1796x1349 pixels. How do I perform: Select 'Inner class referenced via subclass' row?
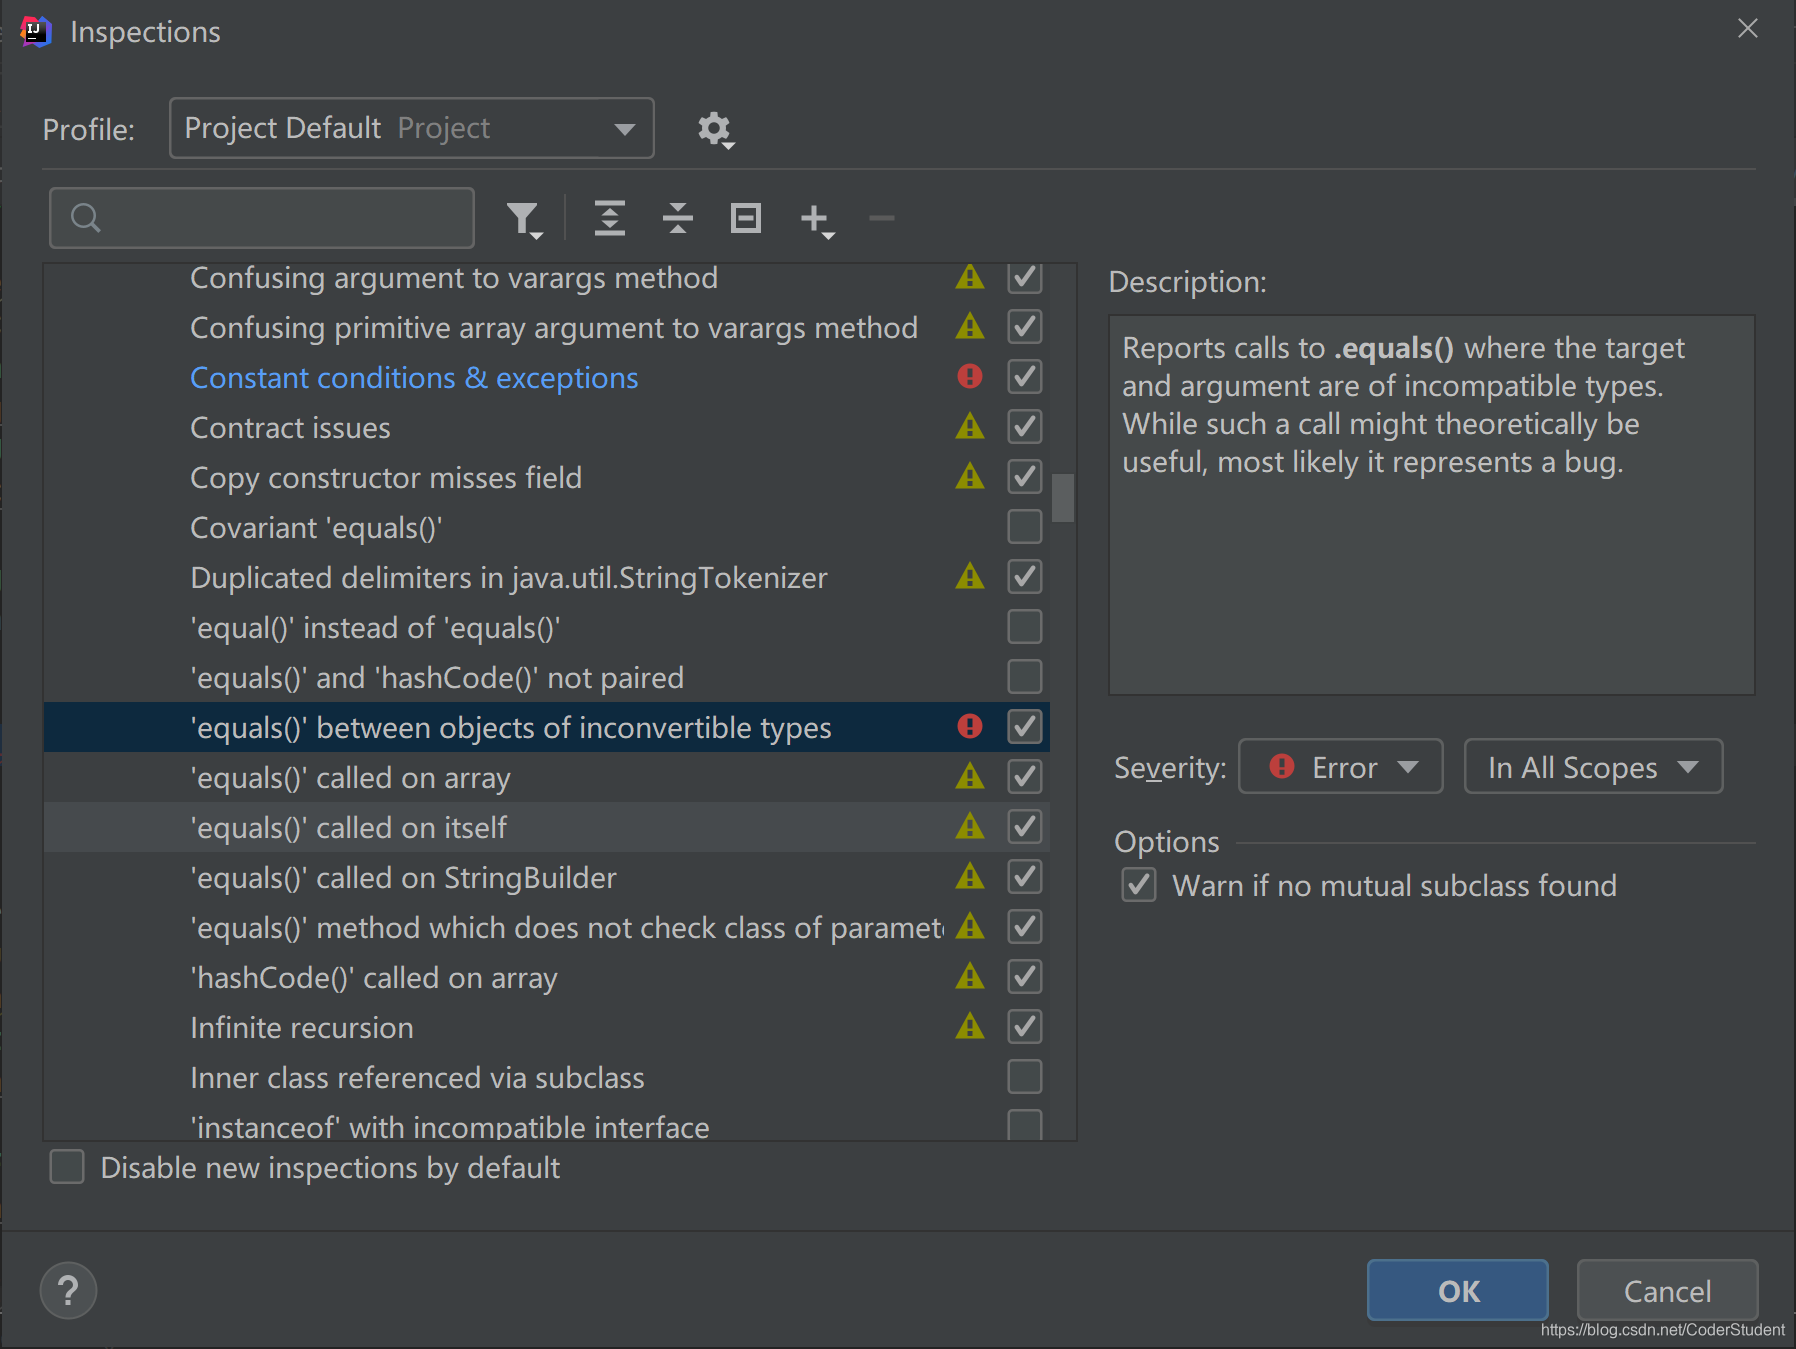click(x=546, y=1077)
